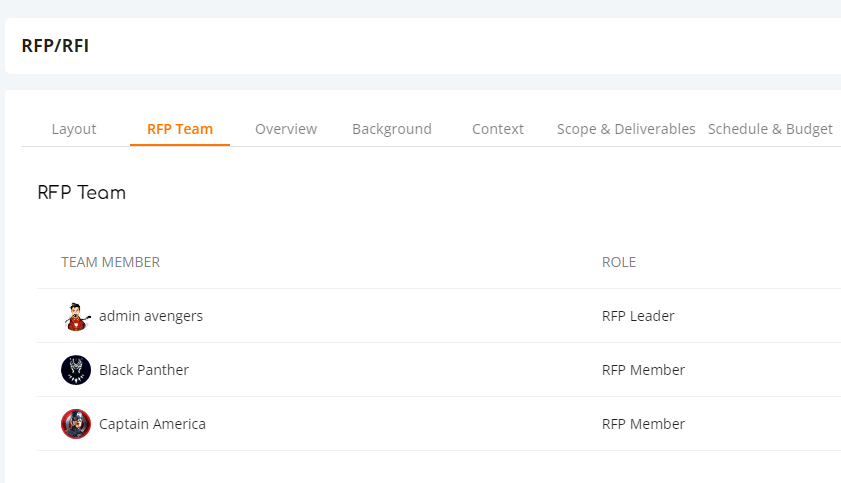841x483 pixels.
Task: Click the TEAM MEMBER column header
Action: click(110, 262)
